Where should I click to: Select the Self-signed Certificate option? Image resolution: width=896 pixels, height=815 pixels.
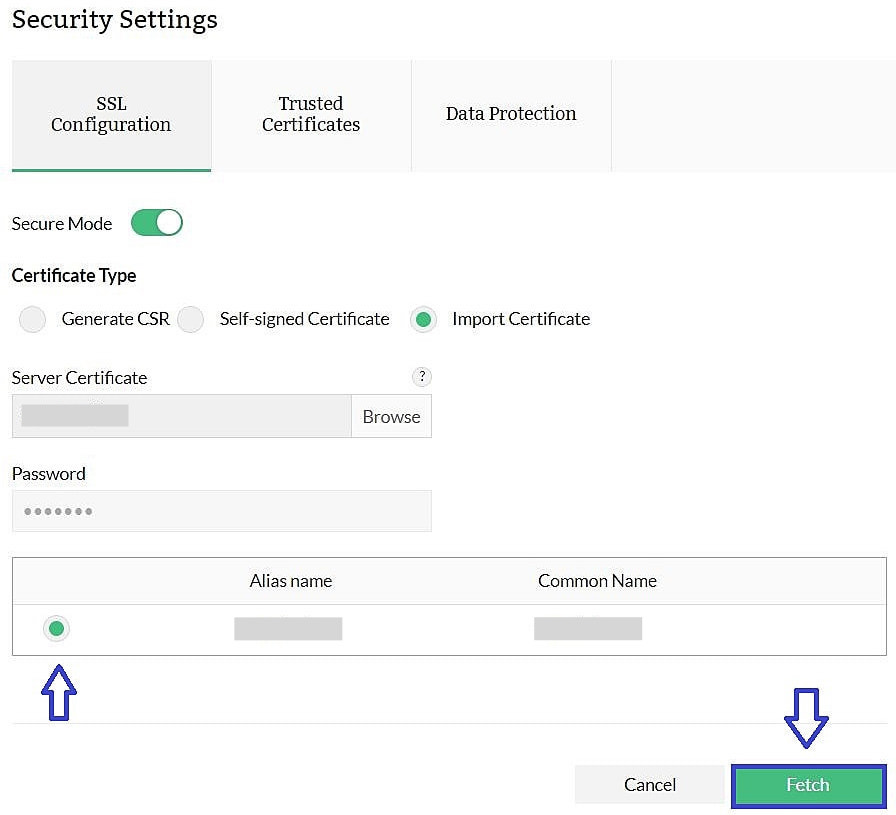tap(190, 319)
